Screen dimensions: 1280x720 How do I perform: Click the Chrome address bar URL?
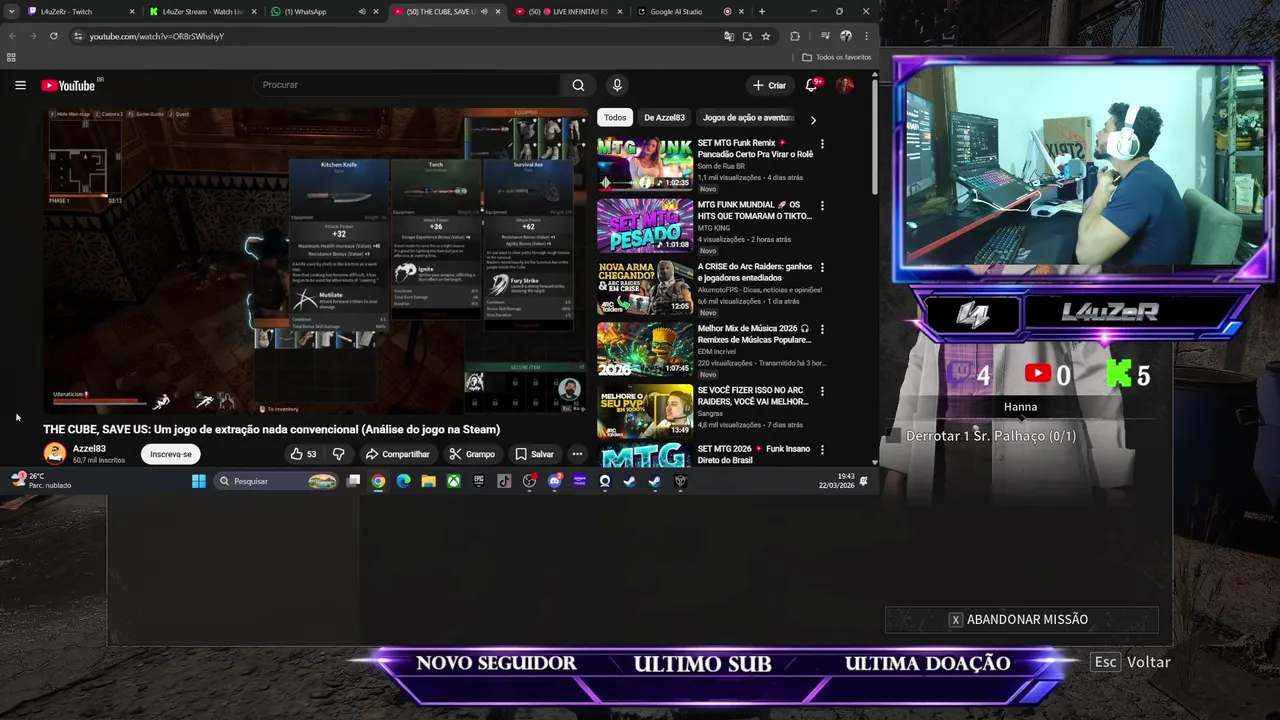[156, 36]
